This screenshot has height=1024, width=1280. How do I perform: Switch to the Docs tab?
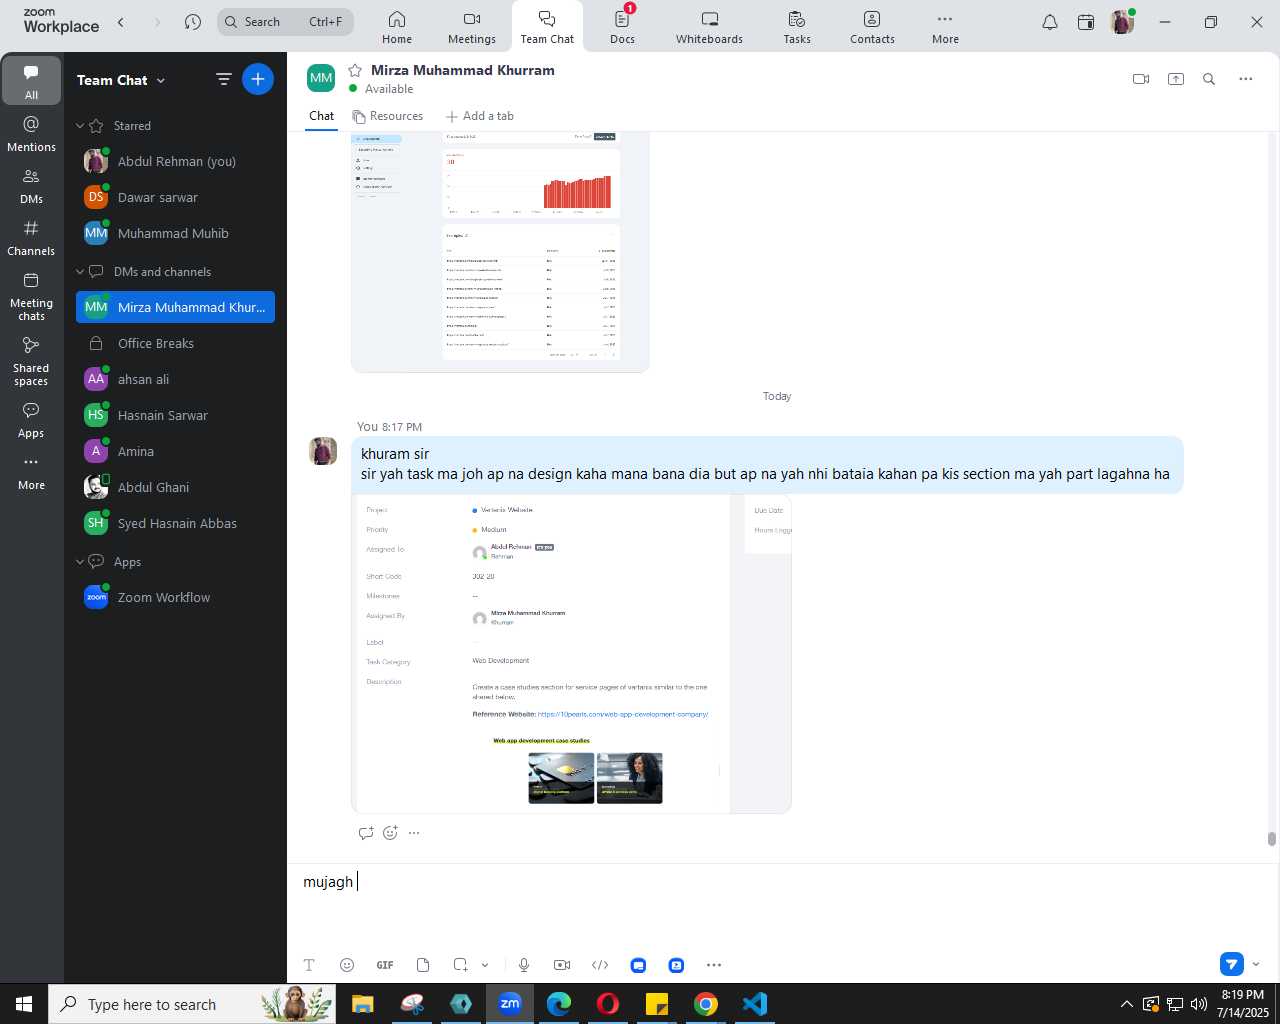click(x=622, y=27)
